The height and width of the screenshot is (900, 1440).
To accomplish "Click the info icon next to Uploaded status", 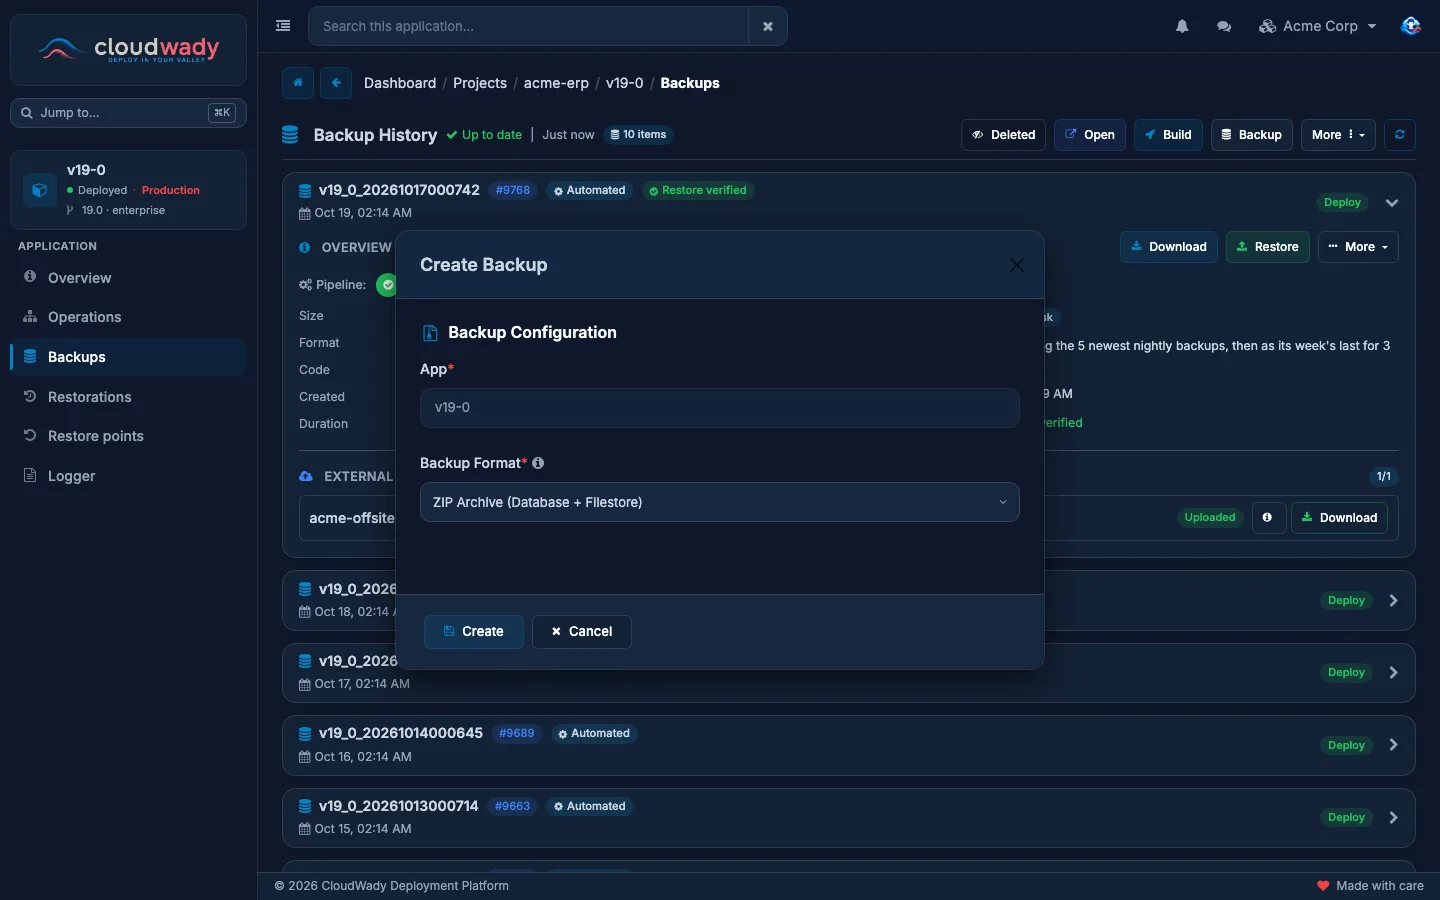I will click(1268, 517).
